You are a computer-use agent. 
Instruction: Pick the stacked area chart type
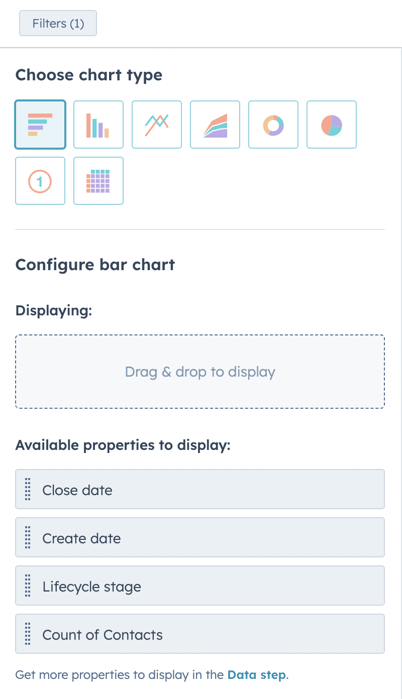pos(215,124)
